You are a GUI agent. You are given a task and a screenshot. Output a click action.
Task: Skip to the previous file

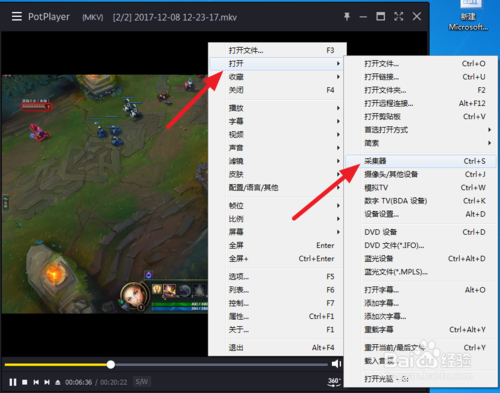pos(36,382)
